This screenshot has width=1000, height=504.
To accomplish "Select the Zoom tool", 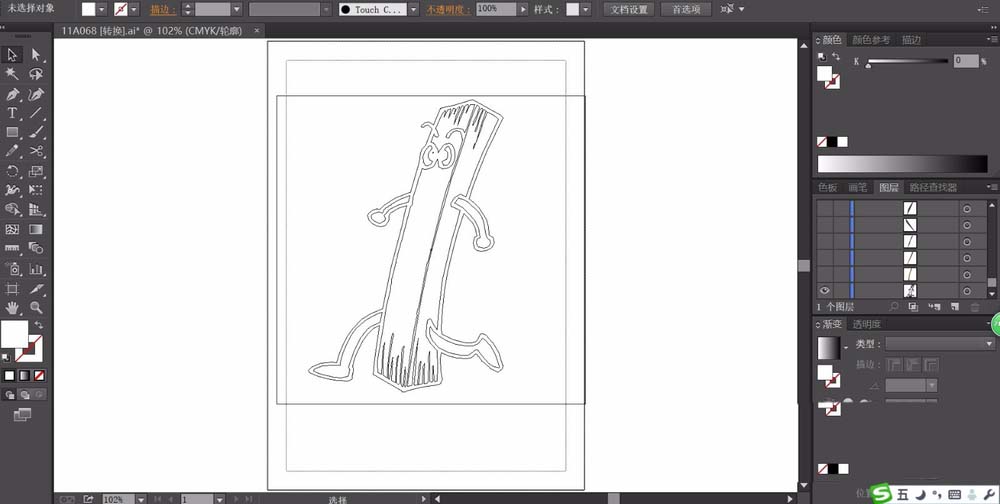I will (x=36, y=308).
